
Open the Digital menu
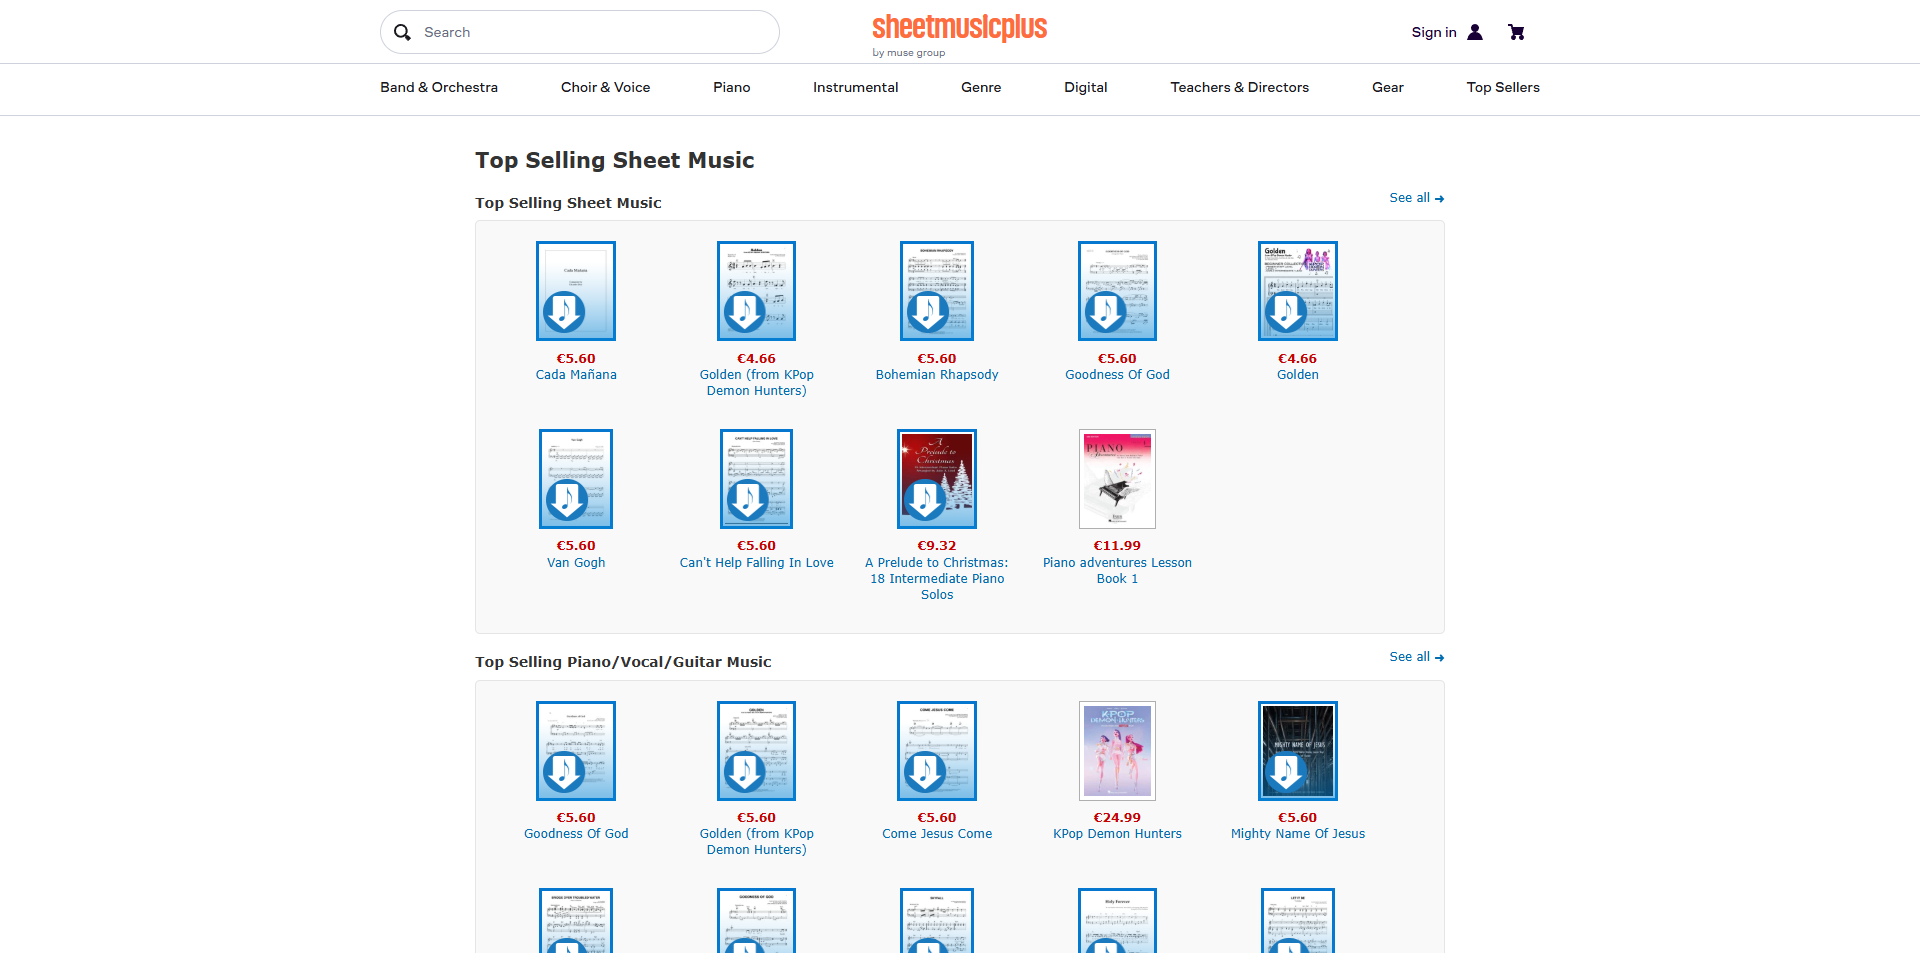tap(1085, 87)
